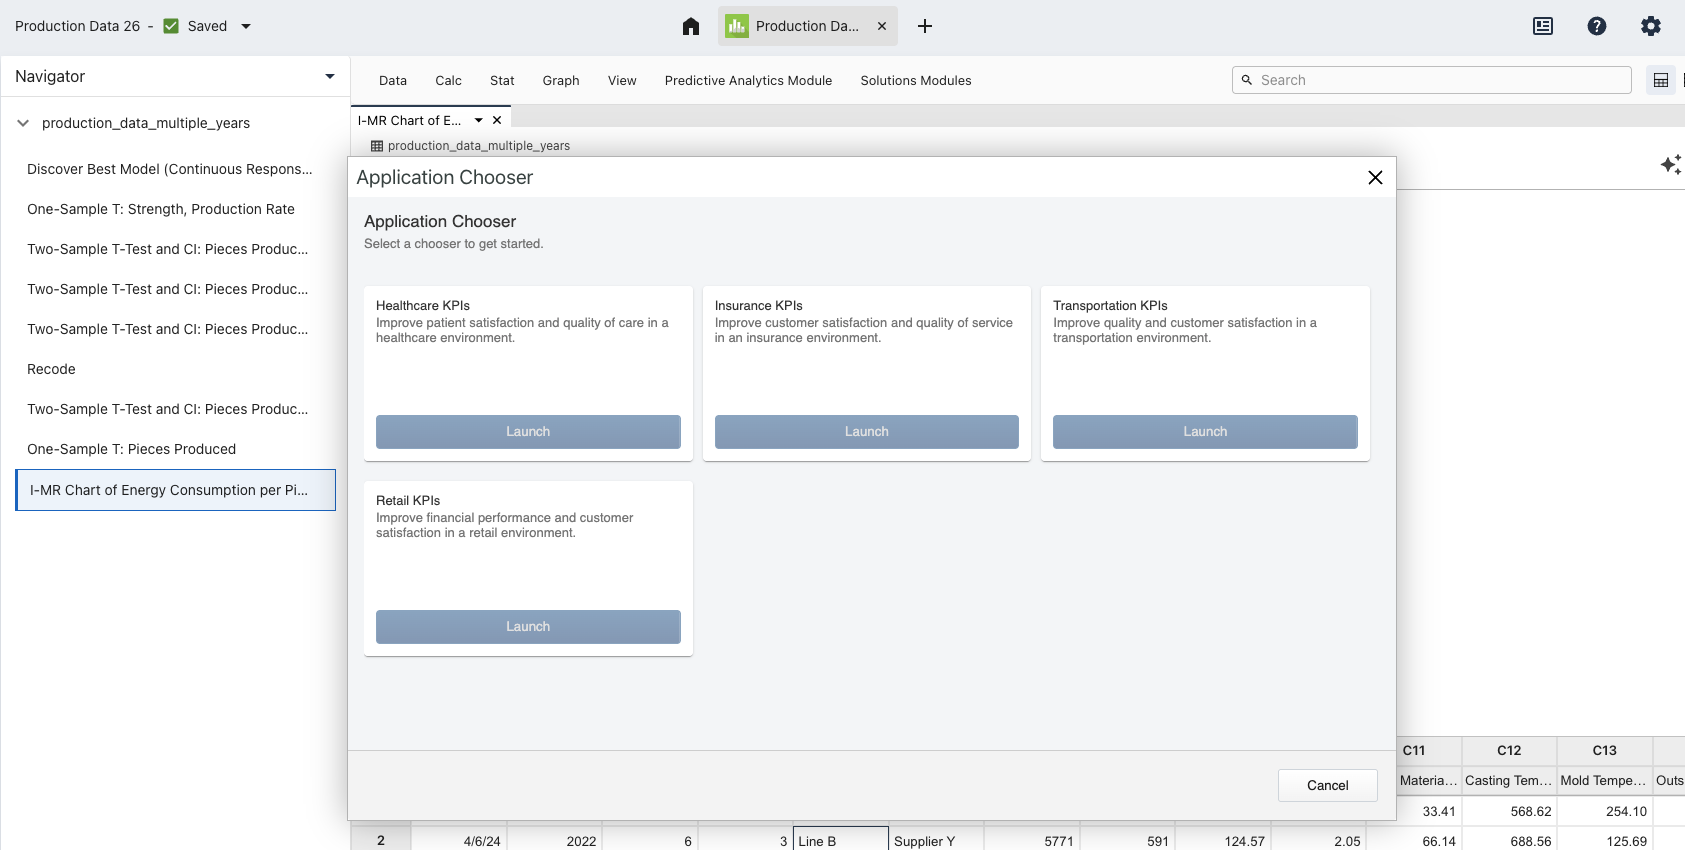Click the worksheet icon next to production_data_multiple_years
1685x850 pixels.
coord(377,146)
